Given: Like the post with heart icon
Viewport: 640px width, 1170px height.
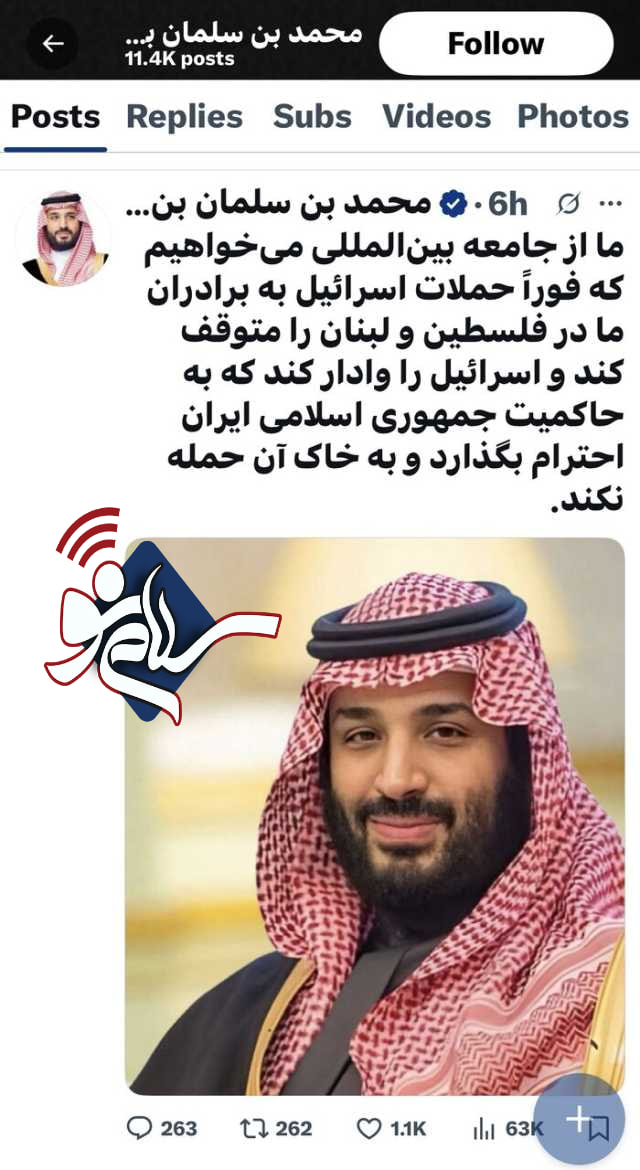Looking at the screenshot, I should 368,1128.
